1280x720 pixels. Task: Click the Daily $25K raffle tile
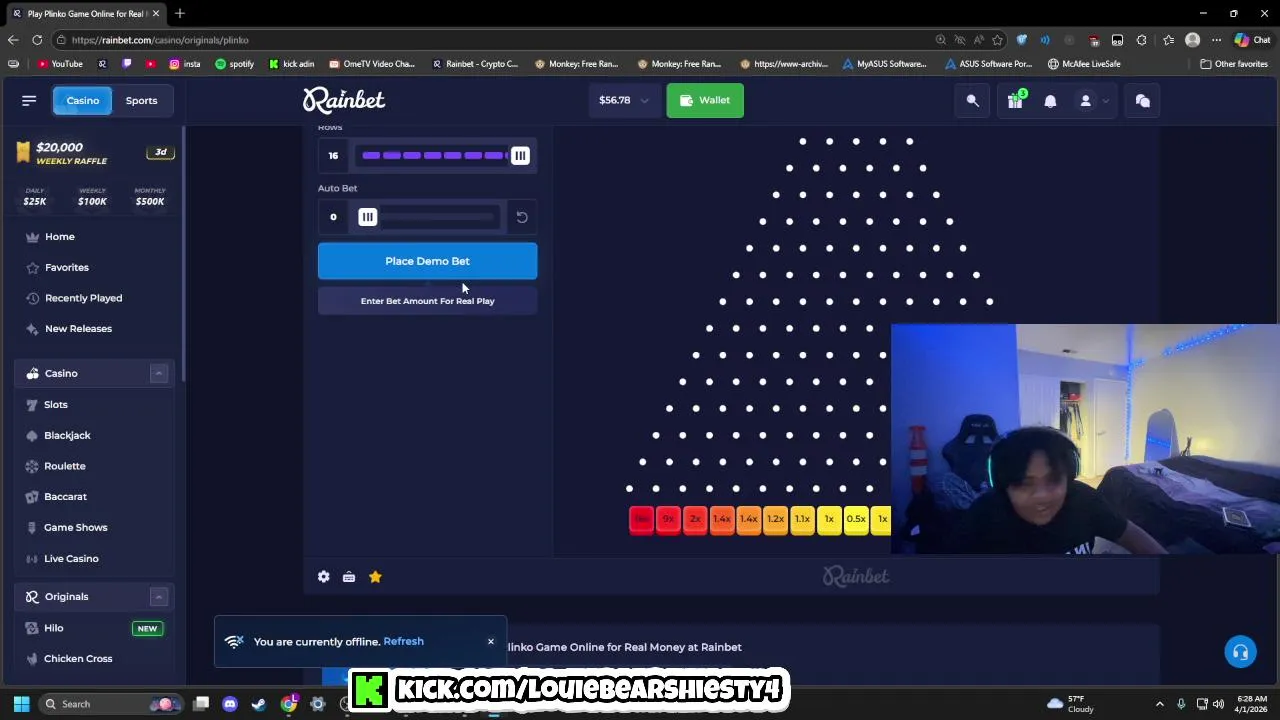tap(35, 197)
